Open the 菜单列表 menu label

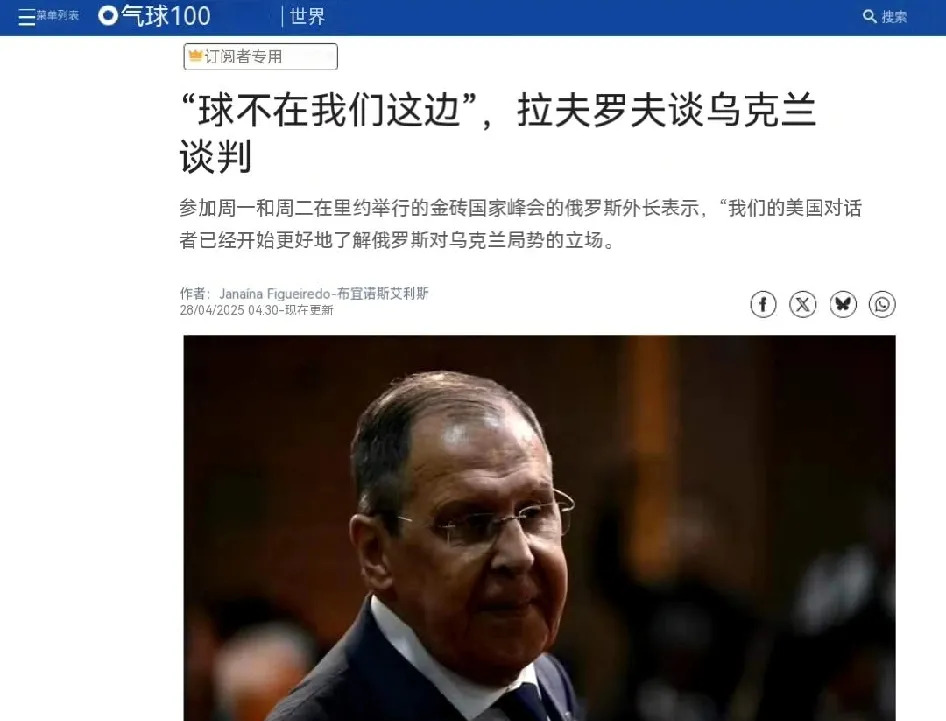pos(58,16)
